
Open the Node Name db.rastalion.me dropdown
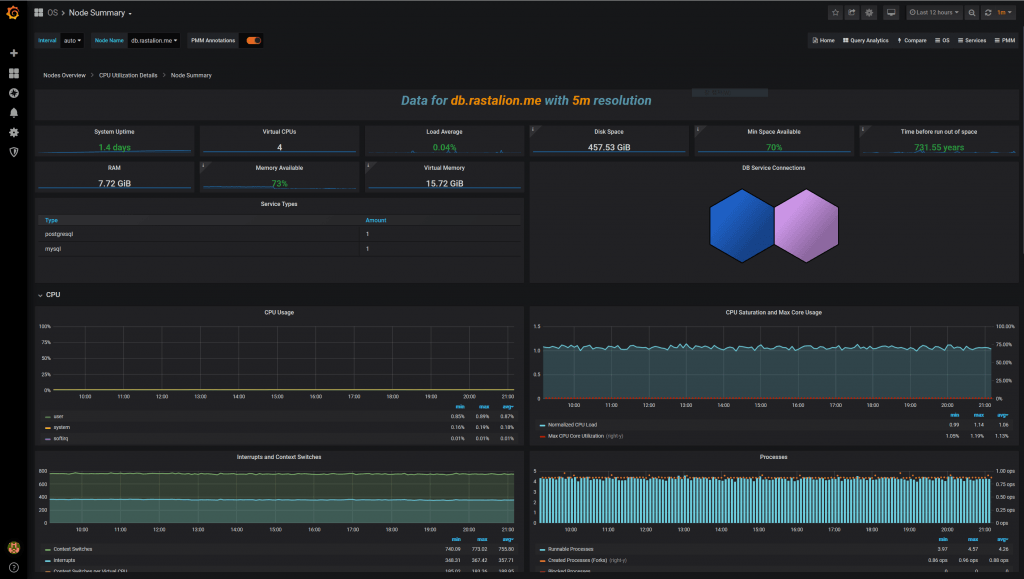click(154, 41)
